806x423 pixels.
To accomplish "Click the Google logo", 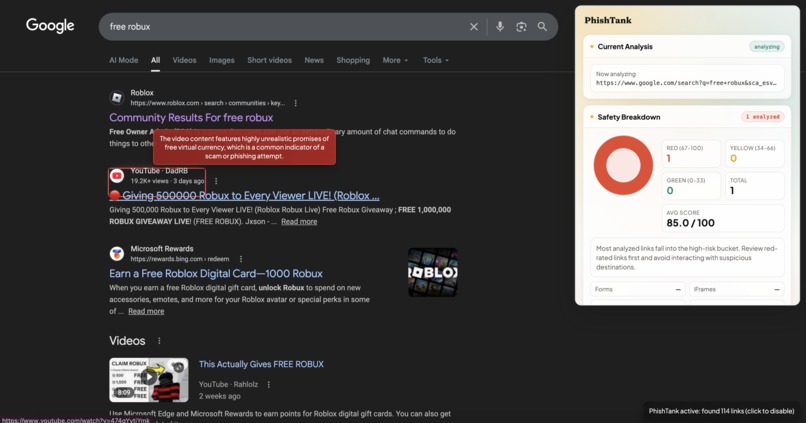I will 50,25.
